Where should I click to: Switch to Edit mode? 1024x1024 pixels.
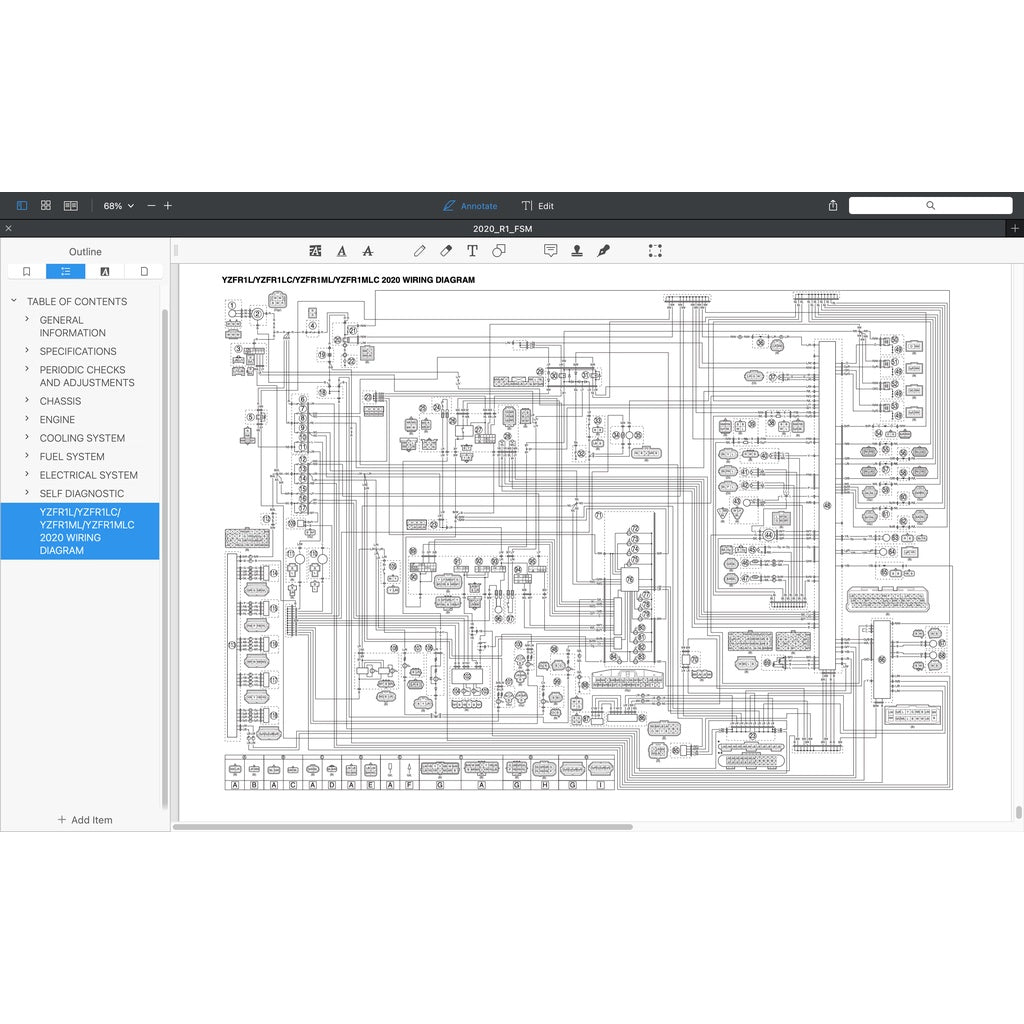538,206
